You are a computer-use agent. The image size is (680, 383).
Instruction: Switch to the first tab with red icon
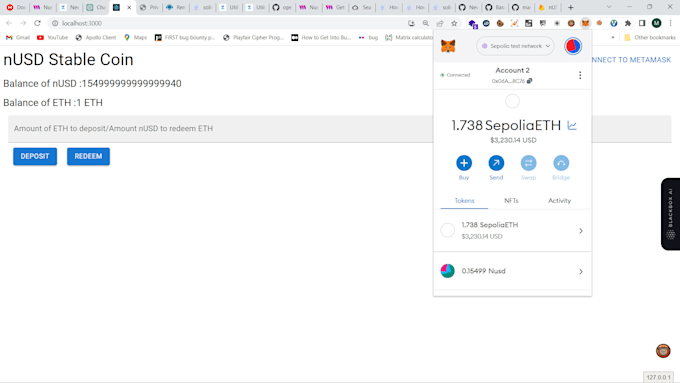tap(15, 7)
